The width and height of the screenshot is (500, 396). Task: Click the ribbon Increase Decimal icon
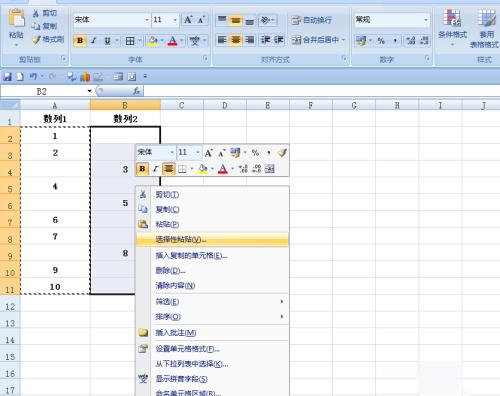click(411, 41)
